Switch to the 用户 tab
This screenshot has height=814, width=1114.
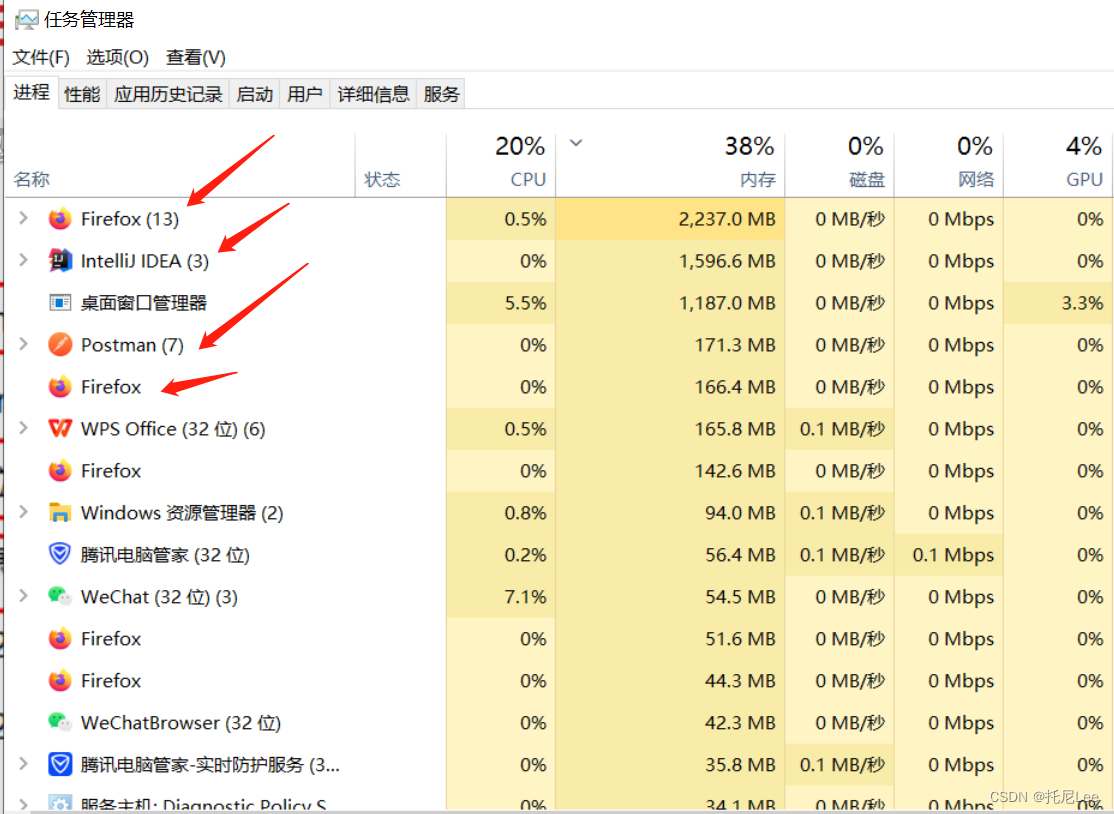tap(305, 94)
